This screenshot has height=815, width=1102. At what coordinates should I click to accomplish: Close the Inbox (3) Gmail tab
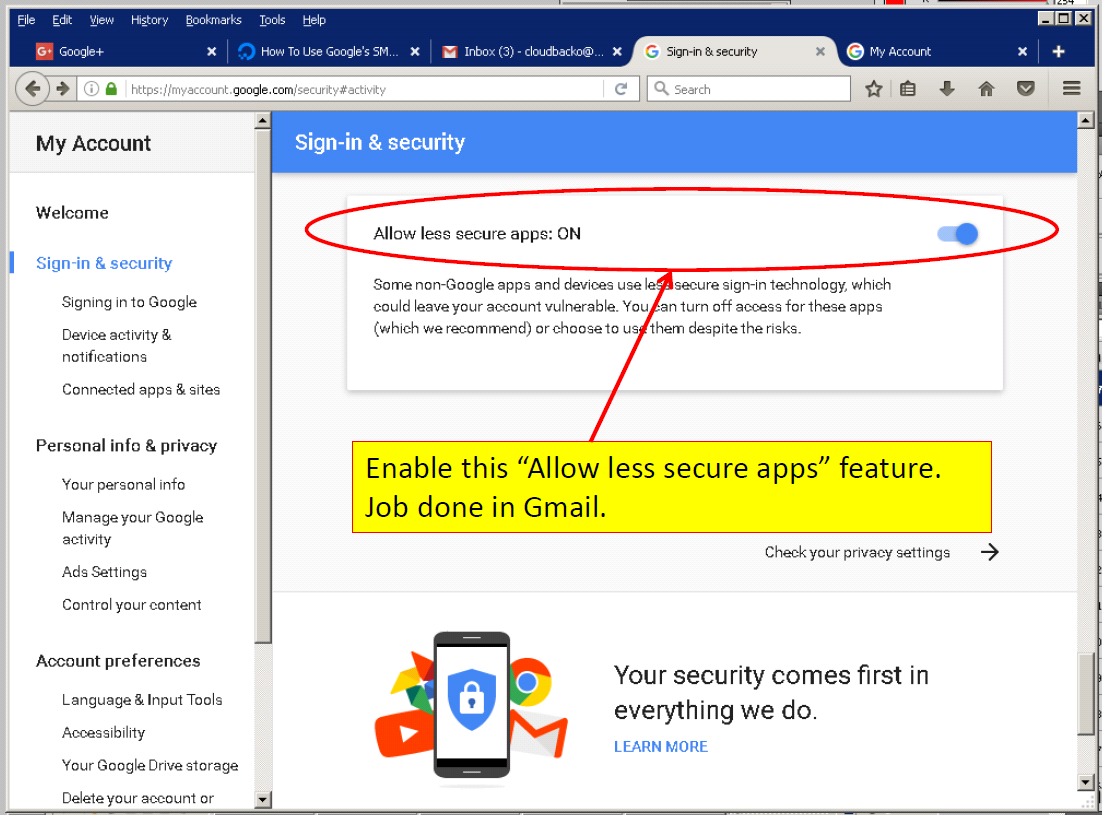click(x=617, y=51)
